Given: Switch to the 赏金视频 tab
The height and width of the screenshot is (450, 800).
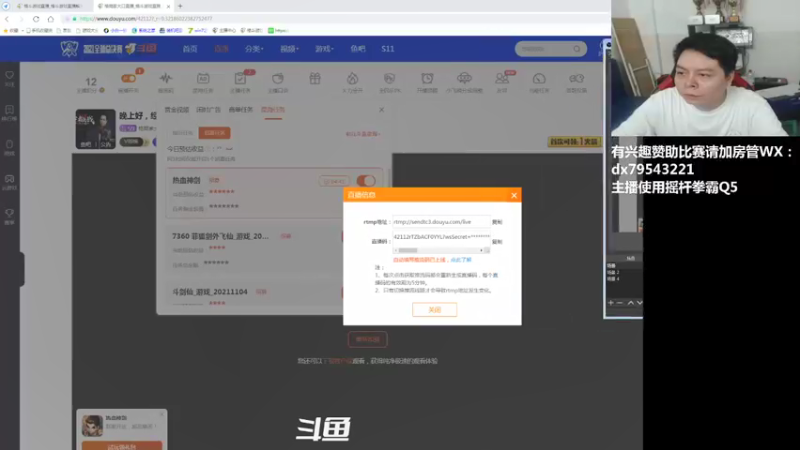Looking at the screenshot, I should coord(177,110).
